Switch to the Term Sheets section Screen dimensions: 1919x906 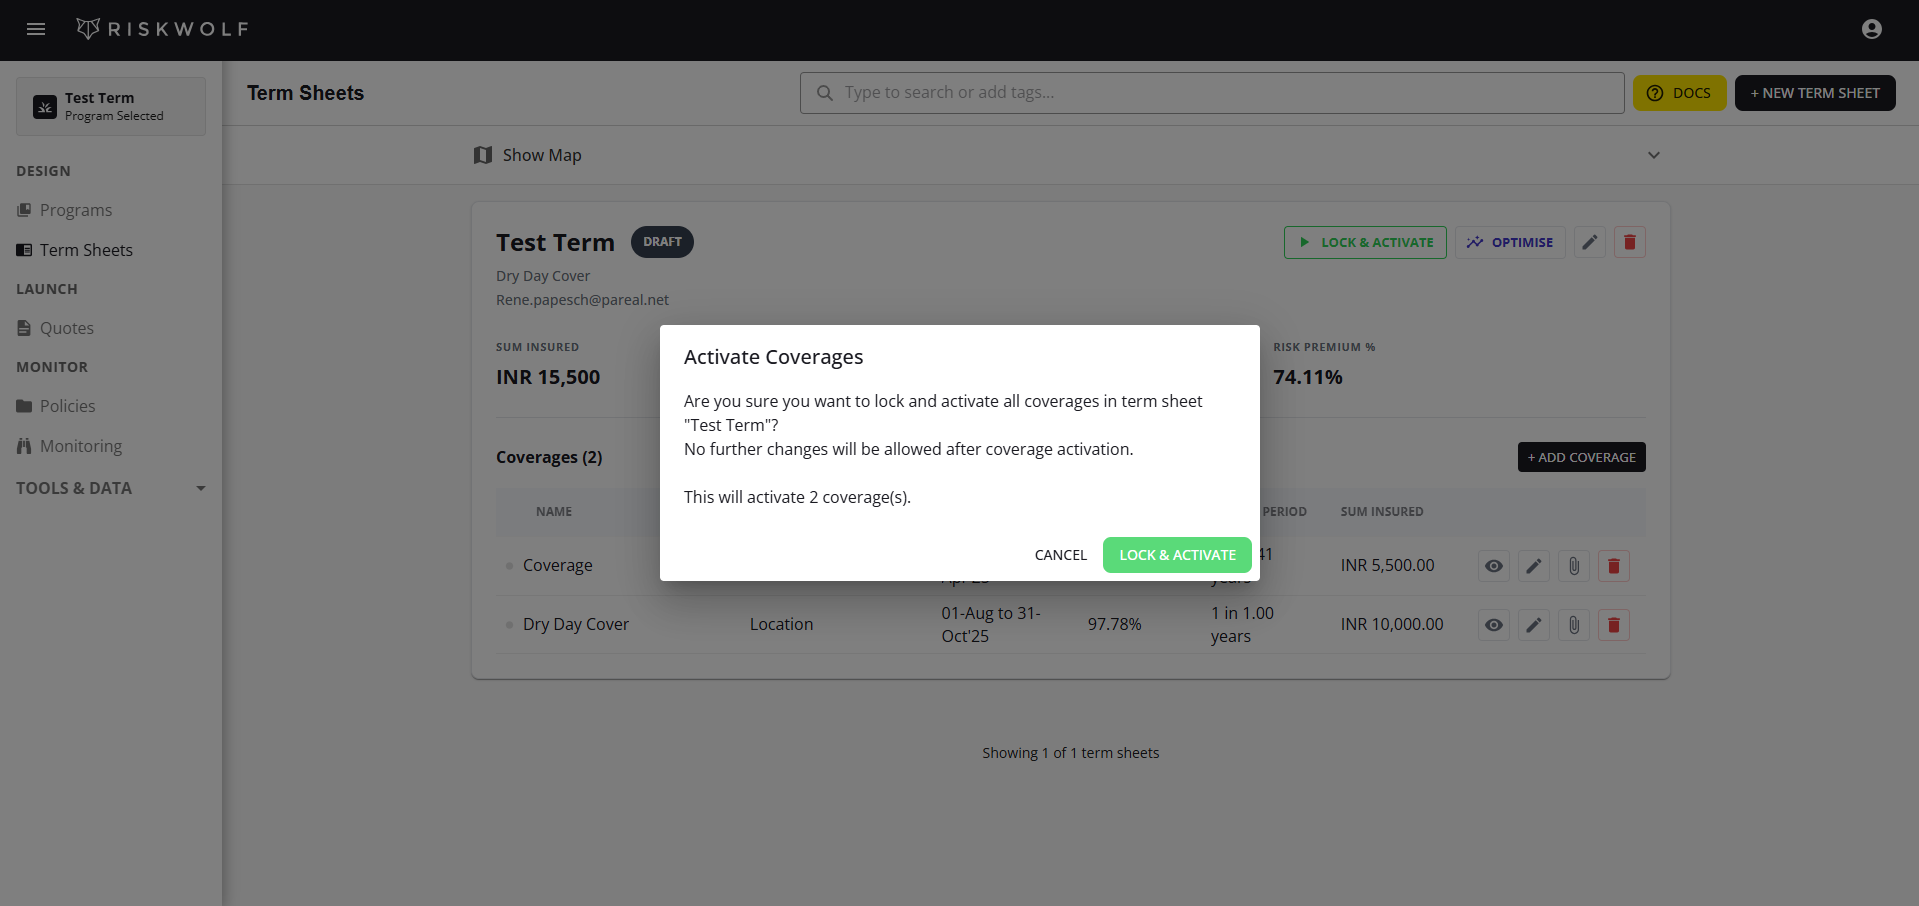pyautogui.click(x=85, y=250)
